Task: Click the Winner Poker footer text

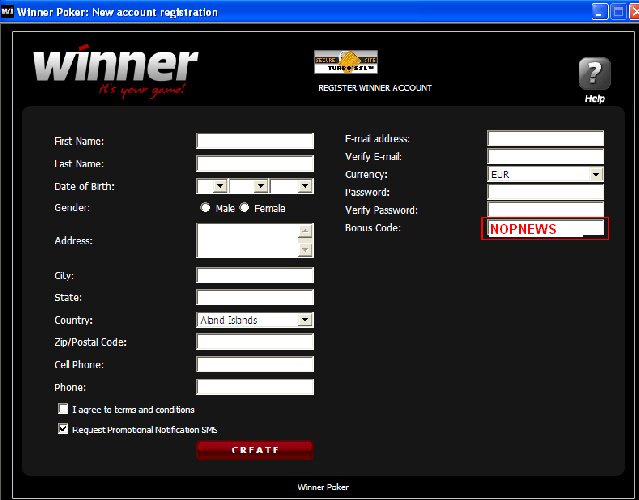Action: (323, 487)
